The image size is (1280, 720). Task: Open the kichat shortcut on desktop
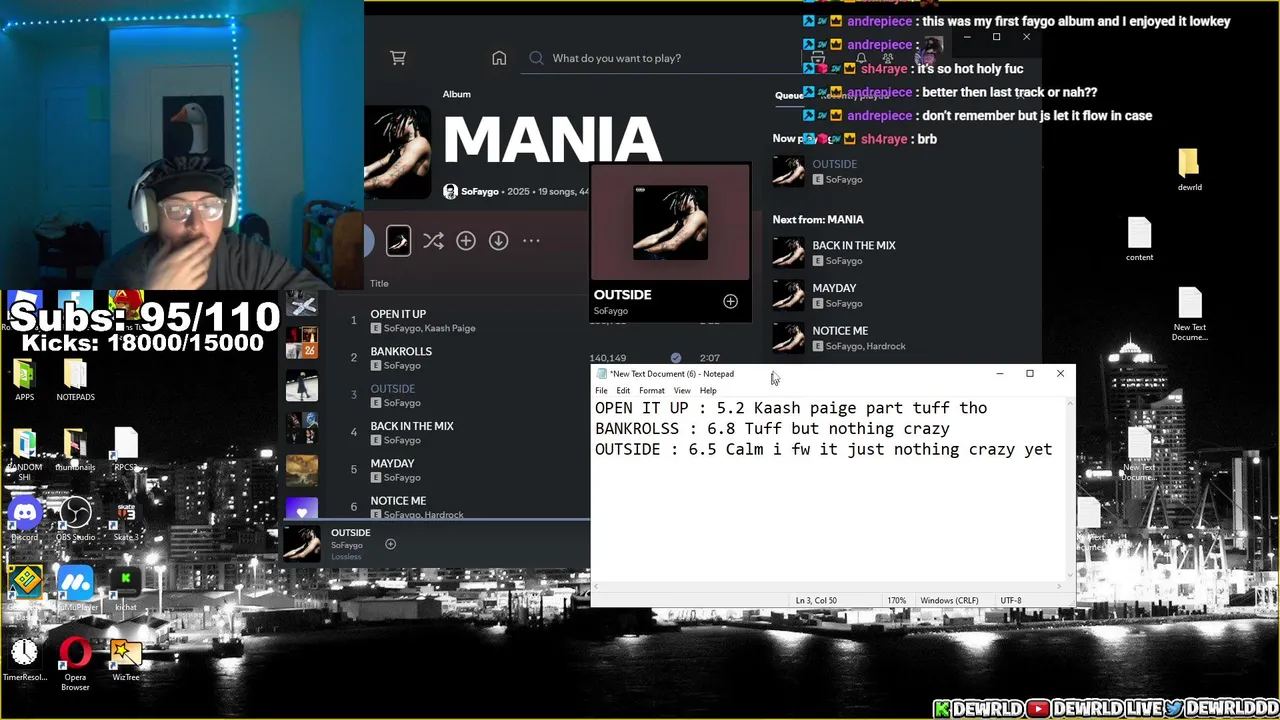125,590
